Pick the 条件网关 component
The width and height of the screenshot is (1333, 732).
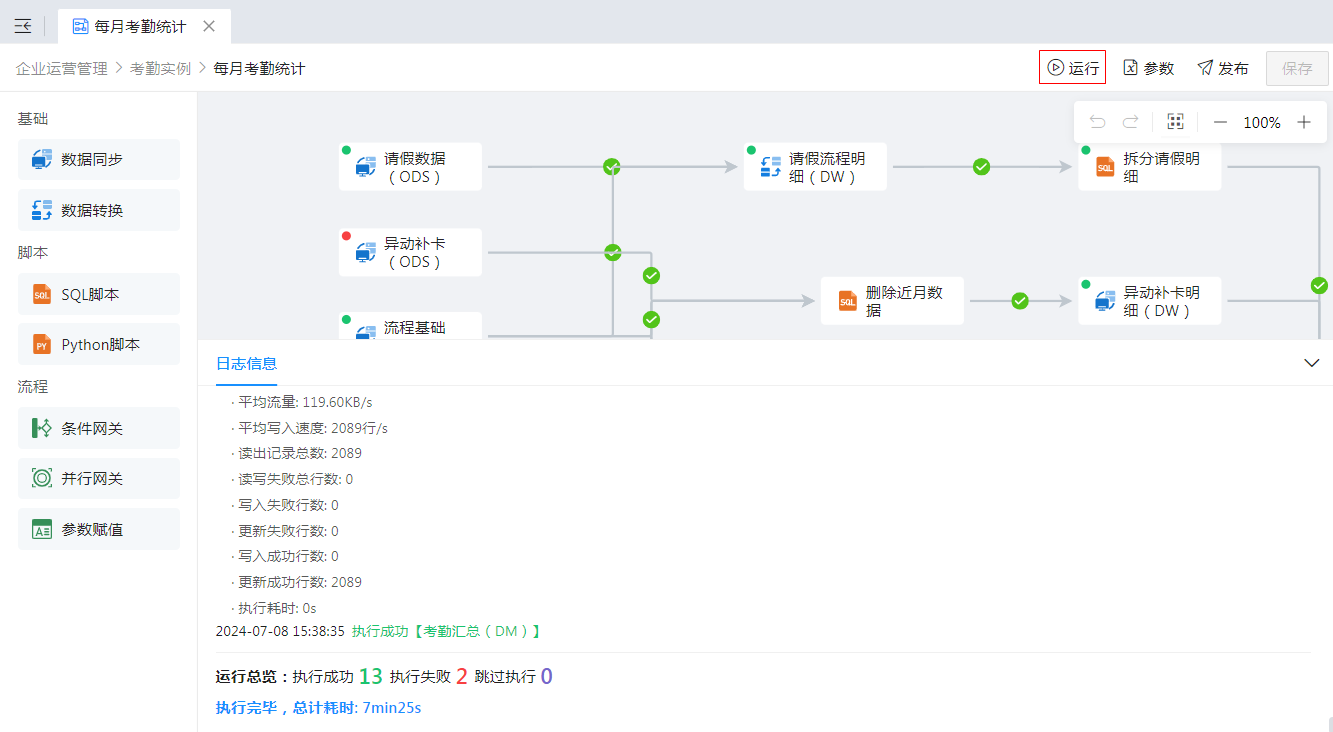click(99, 428)
